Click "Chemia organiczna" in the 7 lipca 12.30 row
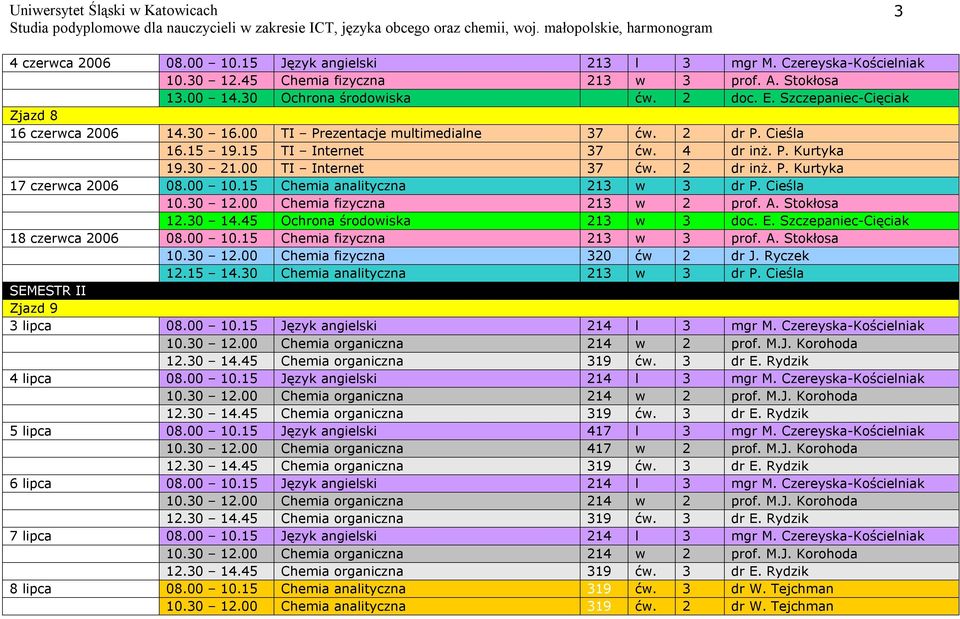Screen dimensions: 960x619 point(342,572)
